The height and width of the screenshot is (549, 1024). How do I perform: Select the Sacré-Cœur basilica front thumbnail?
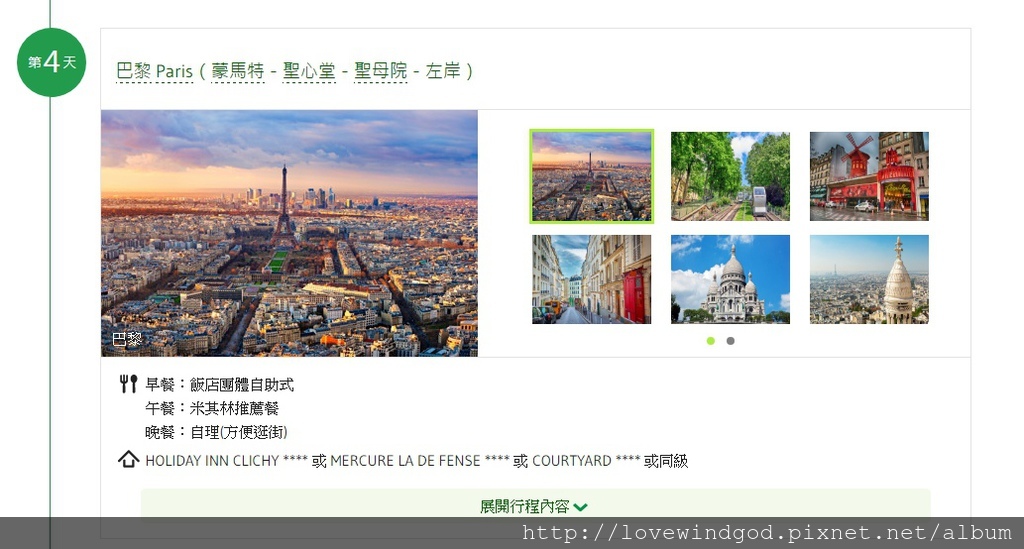pyautogui.click(x=730, y=279)
